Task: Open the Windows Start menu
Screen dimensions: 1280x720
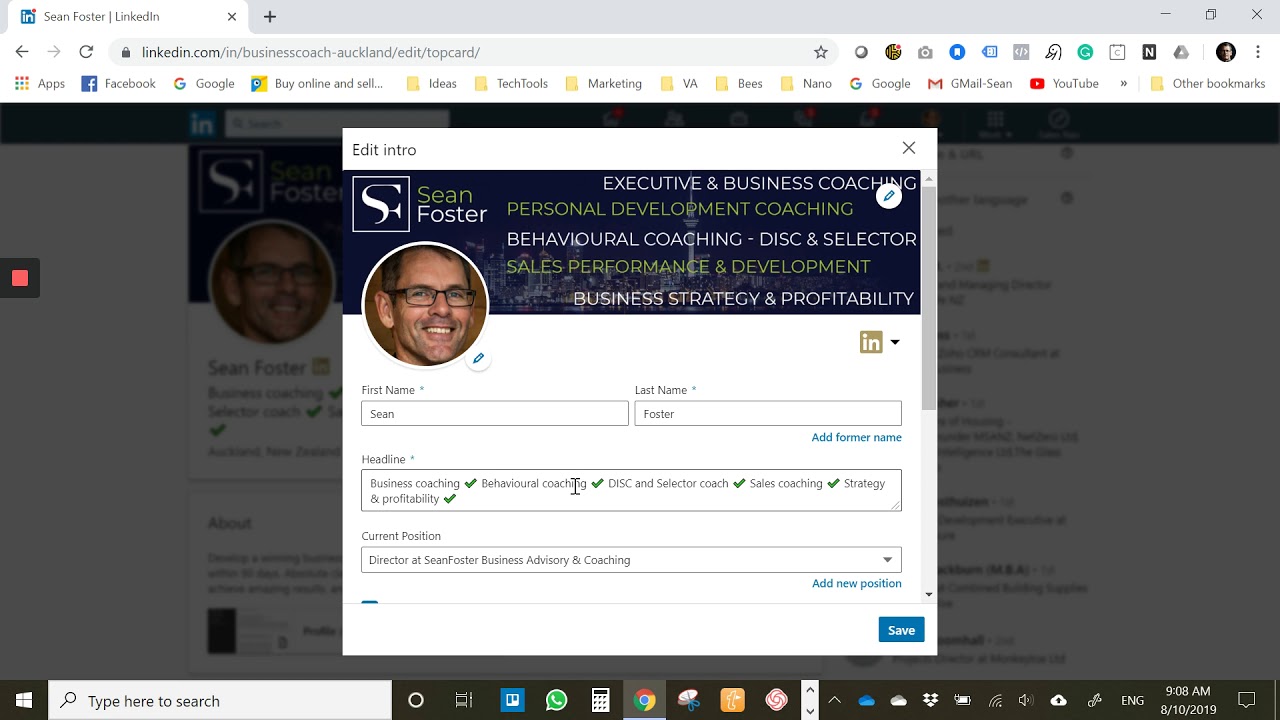Action: pyautogui.click(x=24, y=700)
